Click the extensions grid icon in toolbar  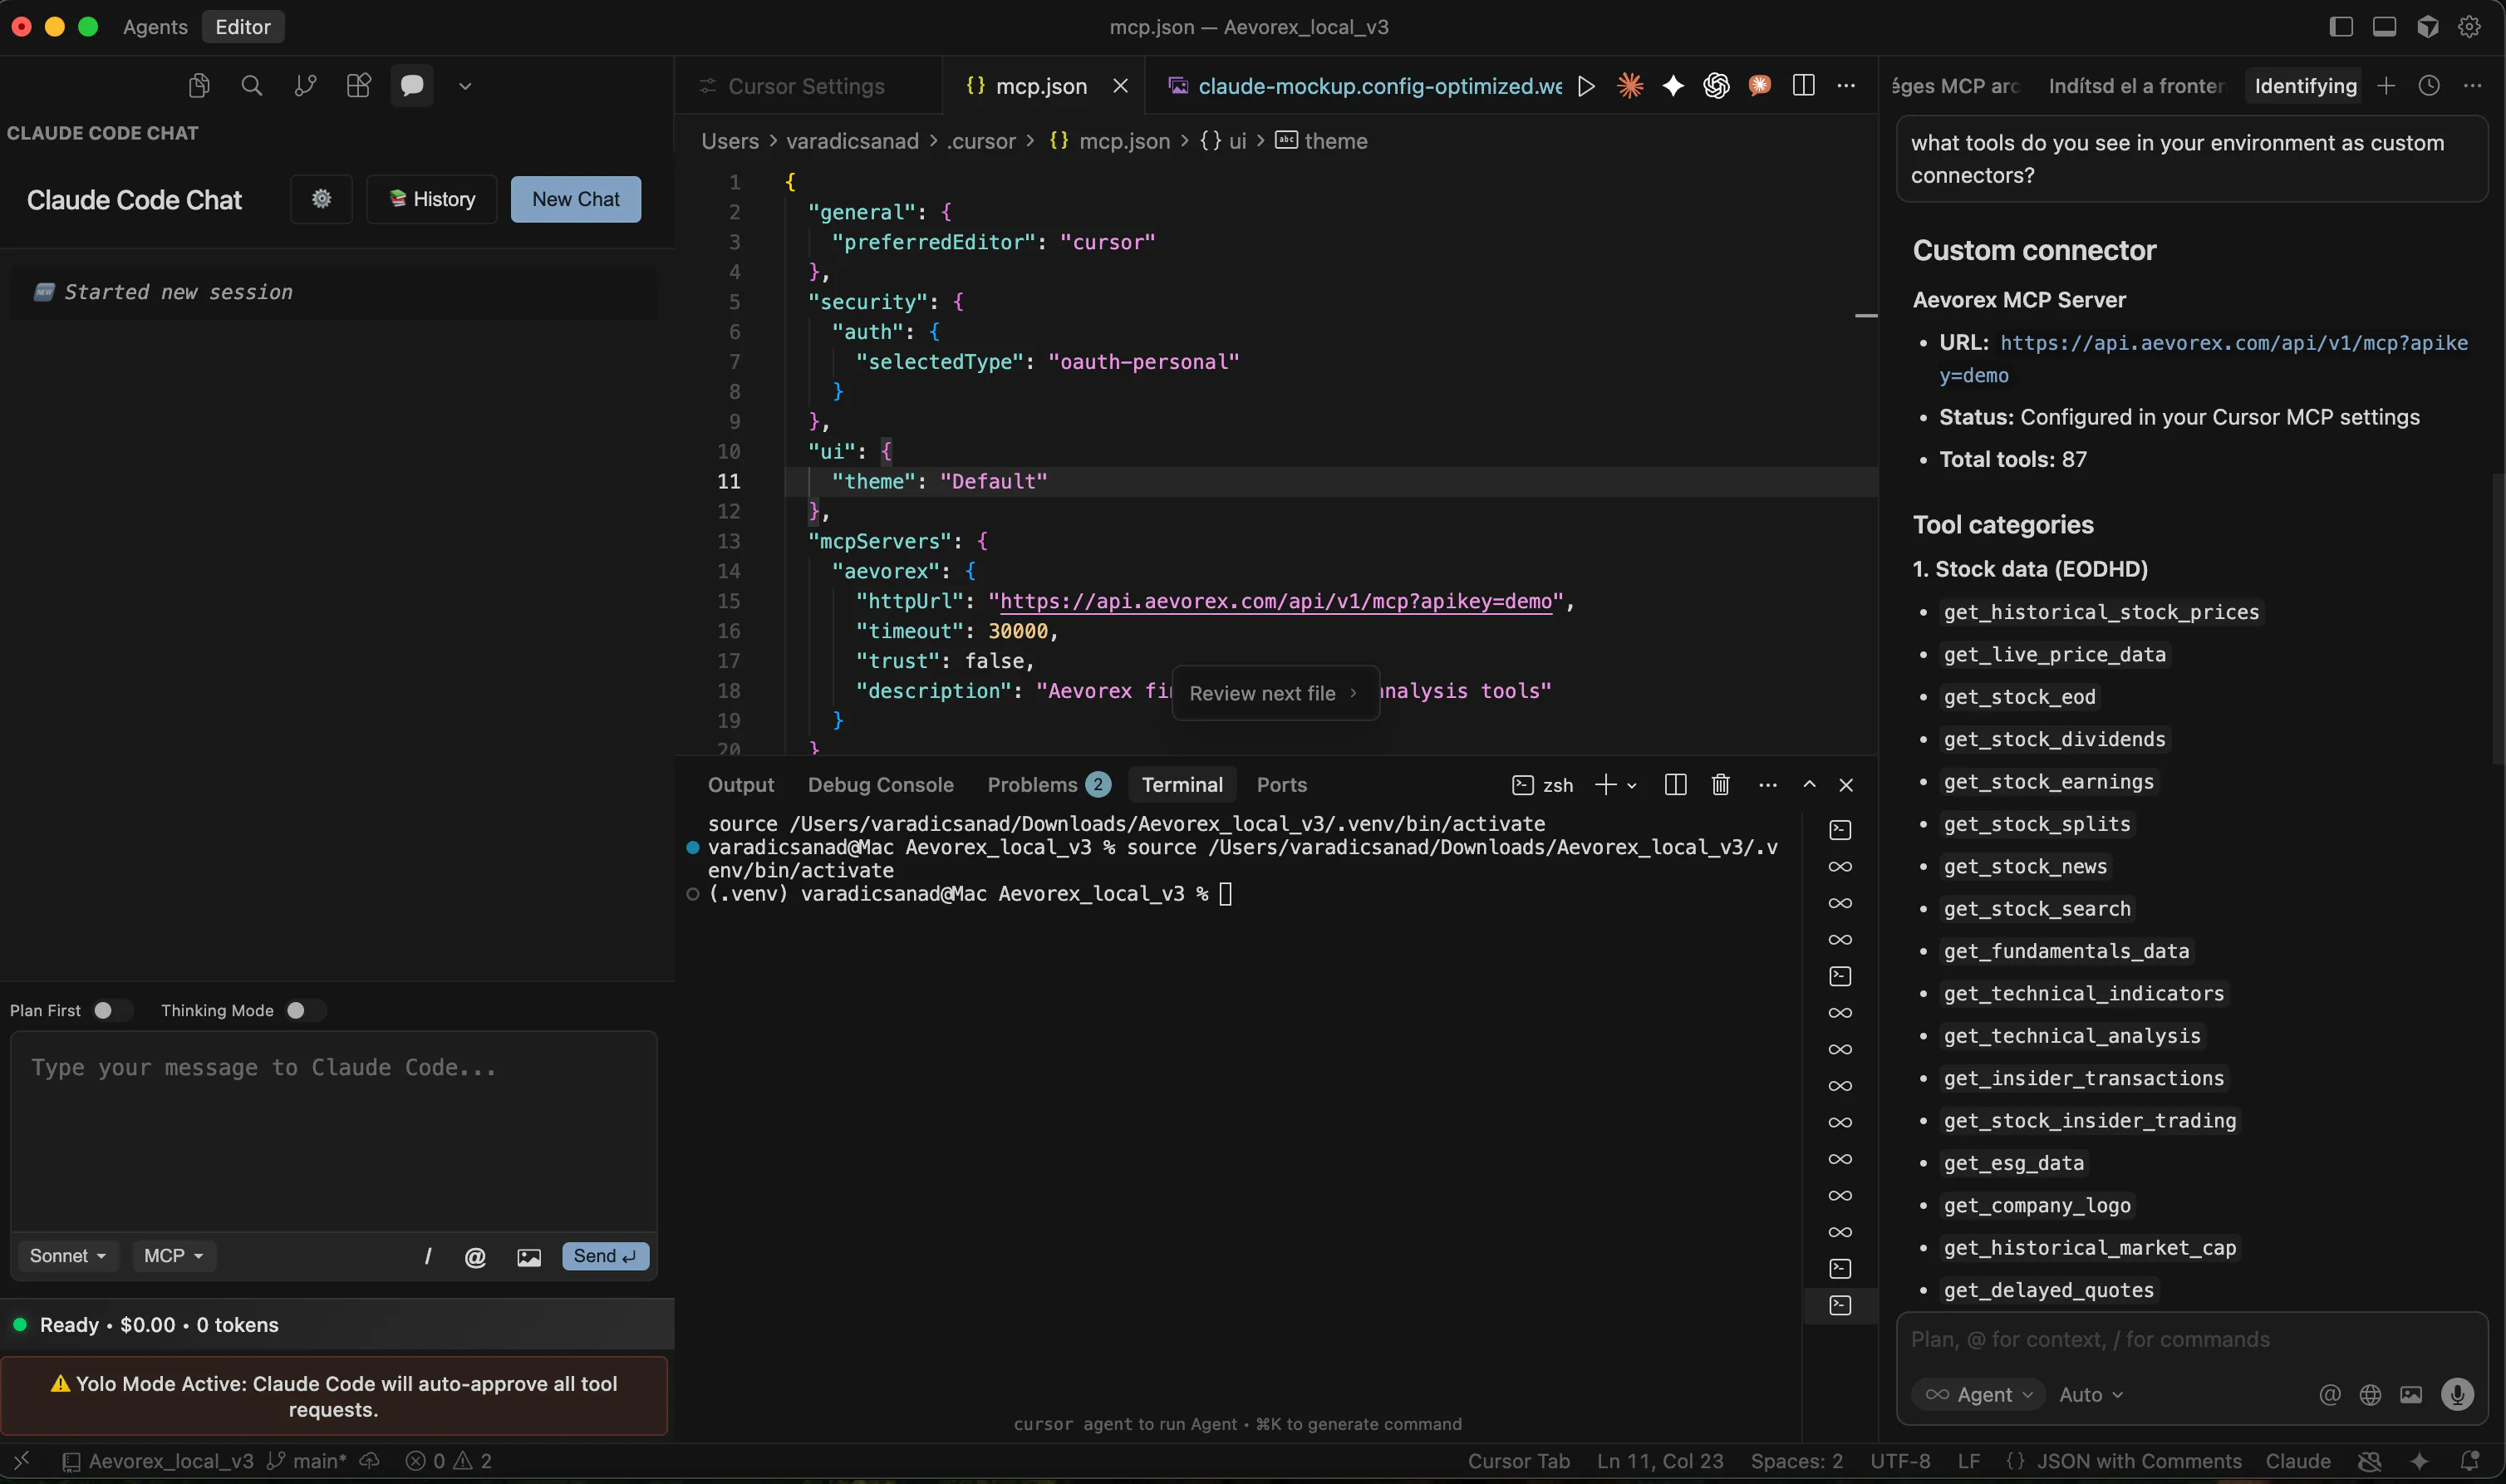coord(359,85)
